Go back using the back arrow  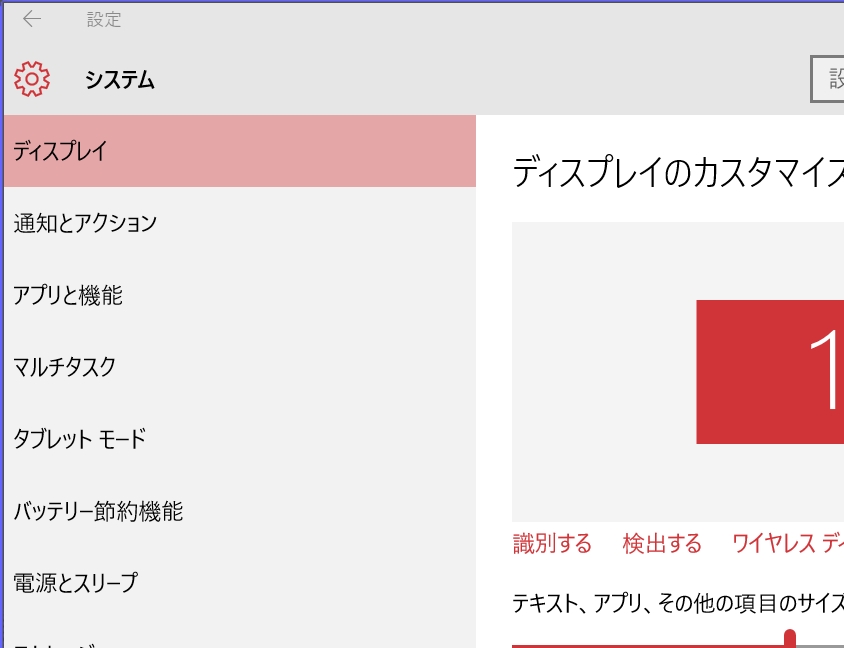pos(32,19)
